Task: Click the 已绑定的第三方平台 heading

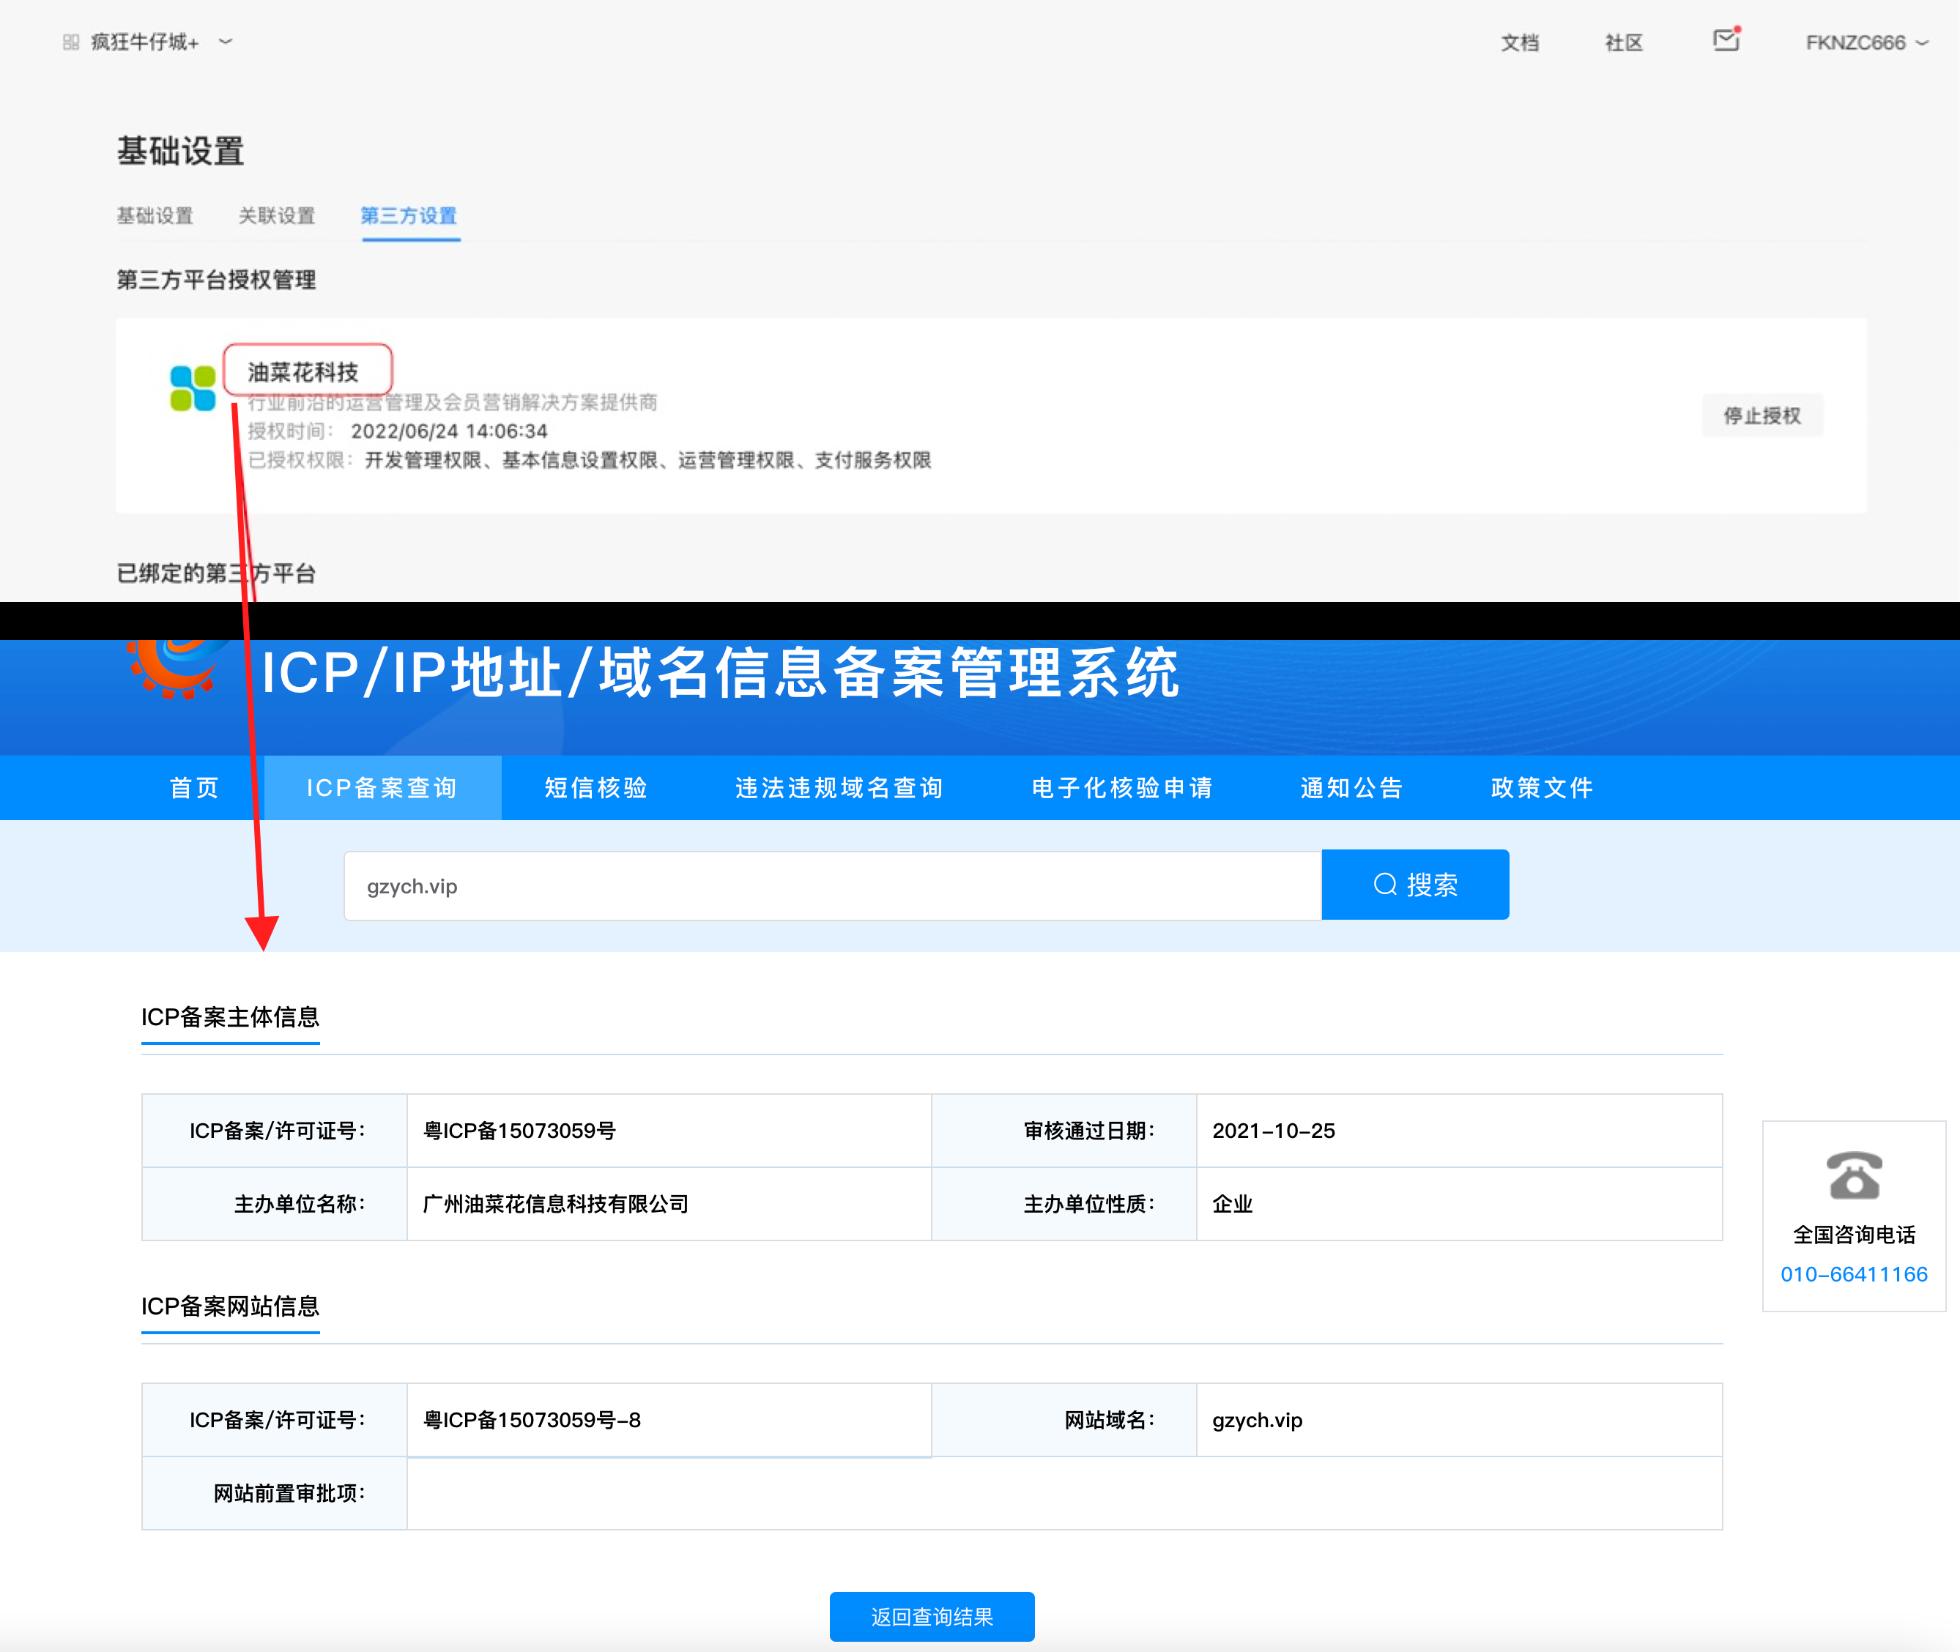Action: point(216,573)
